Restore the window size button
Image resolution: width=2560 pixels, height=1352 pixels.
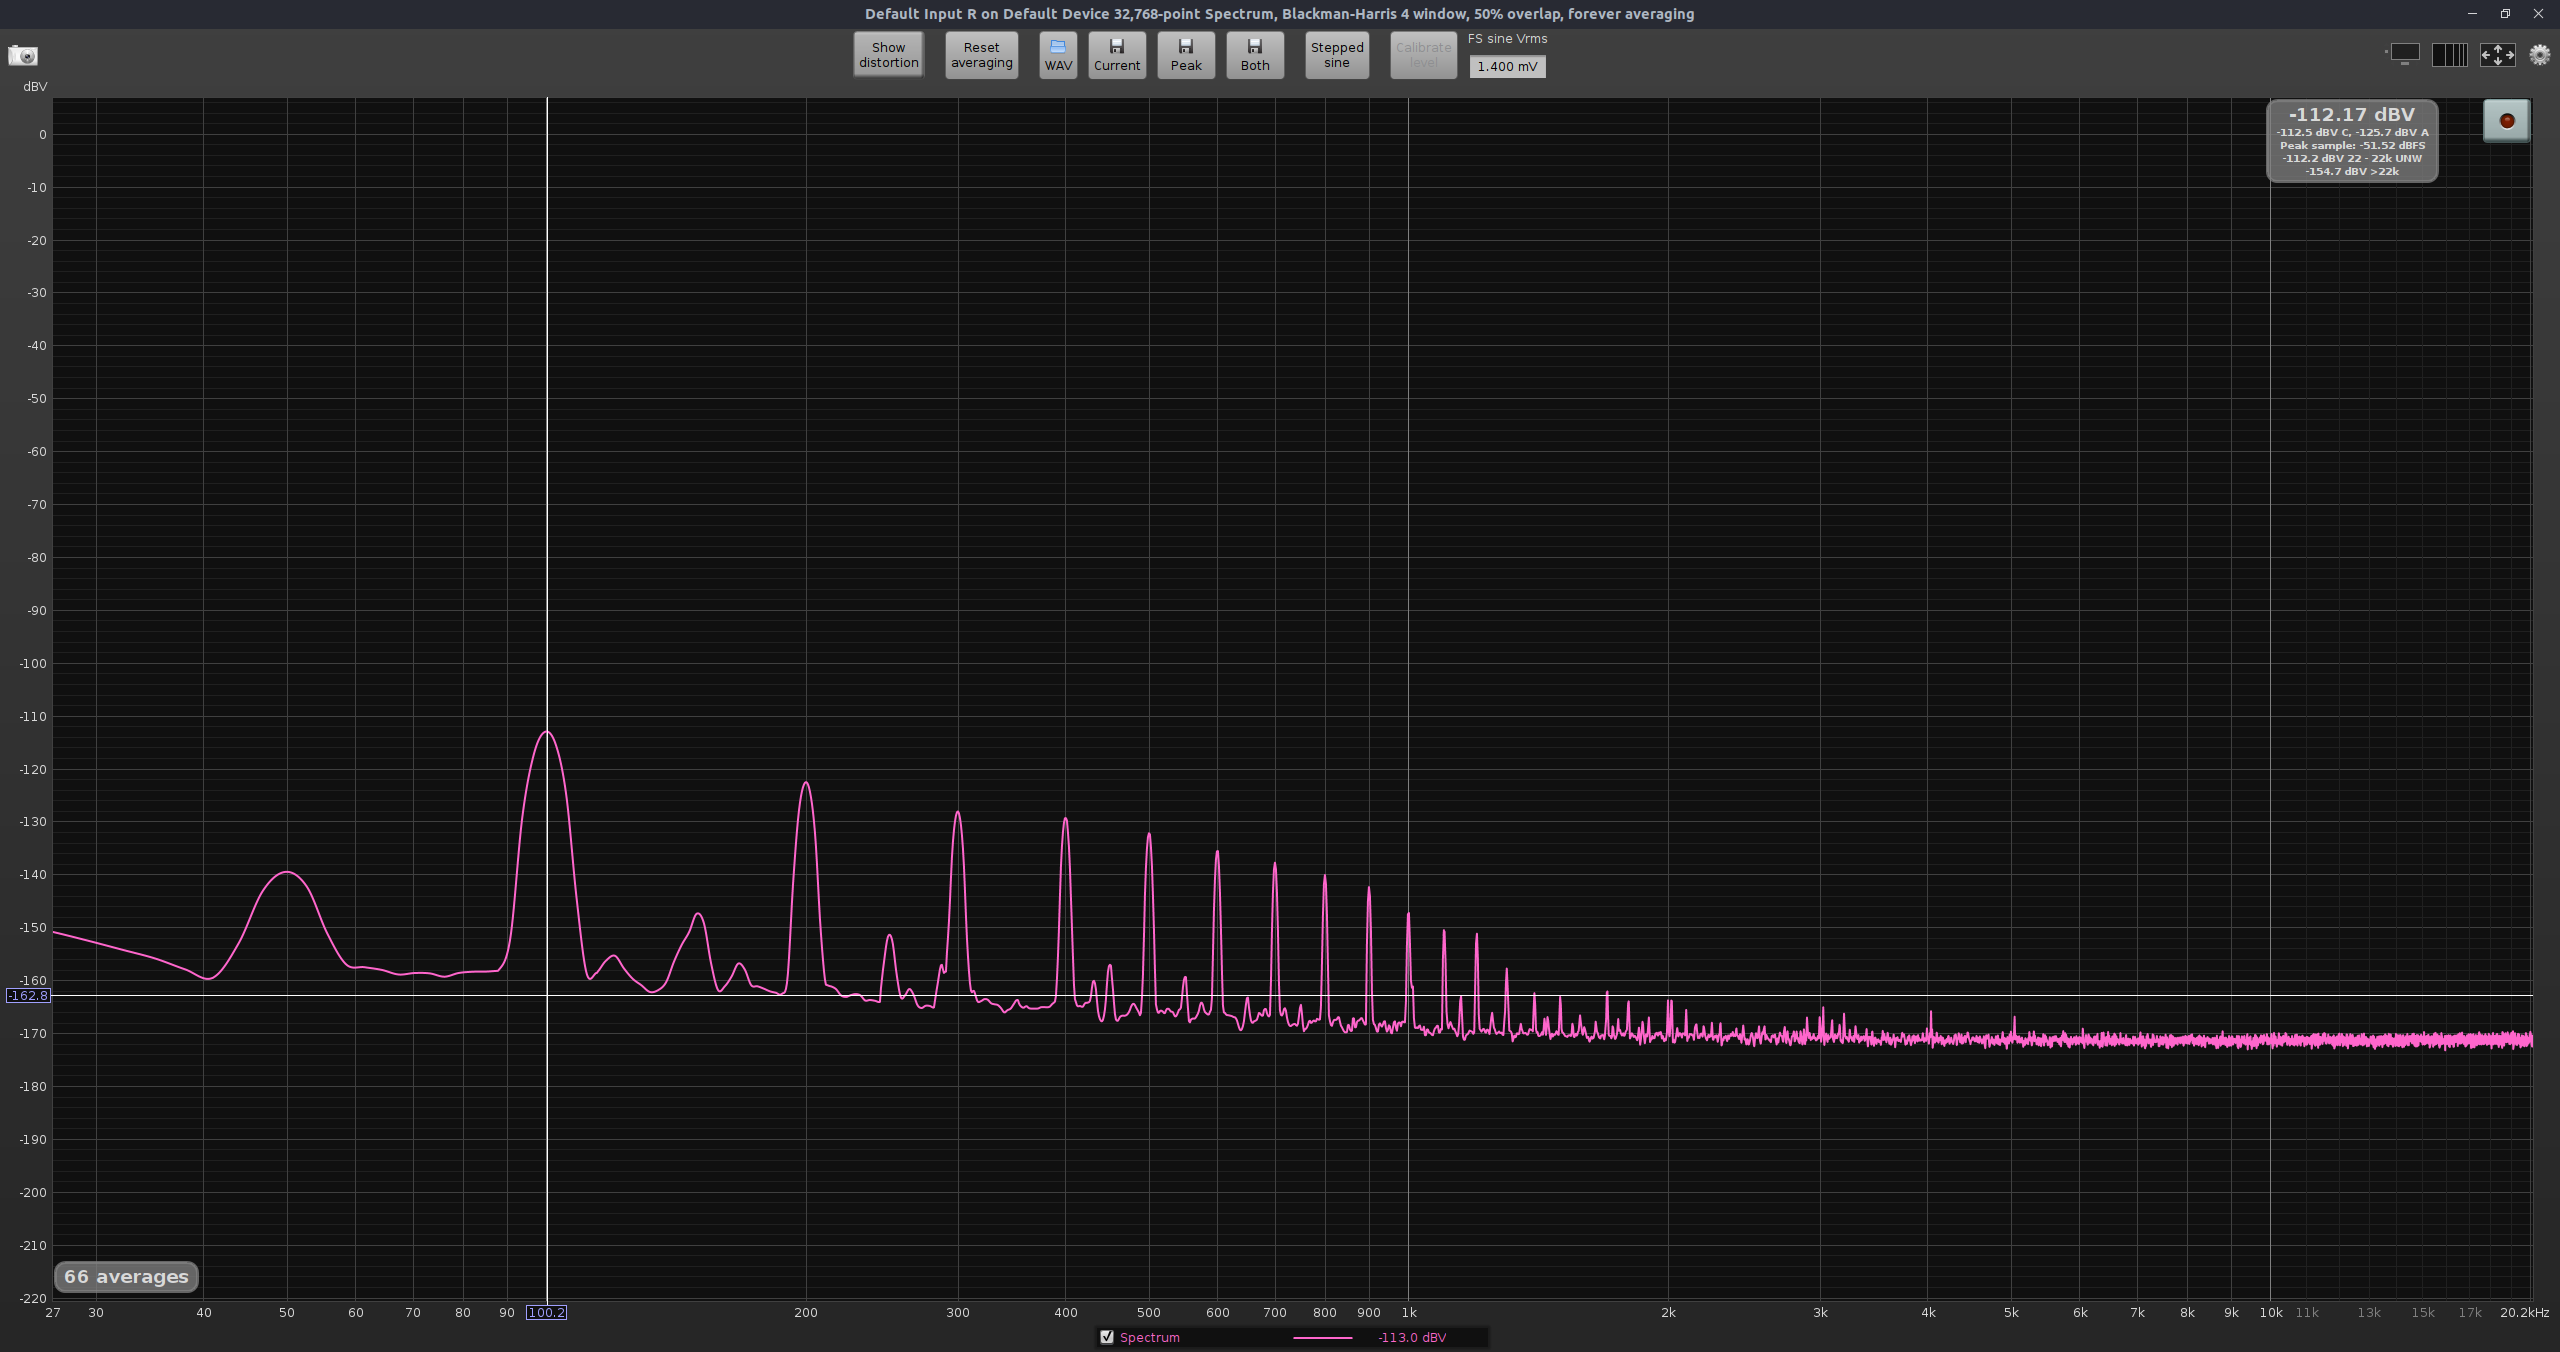point(2505,13)
